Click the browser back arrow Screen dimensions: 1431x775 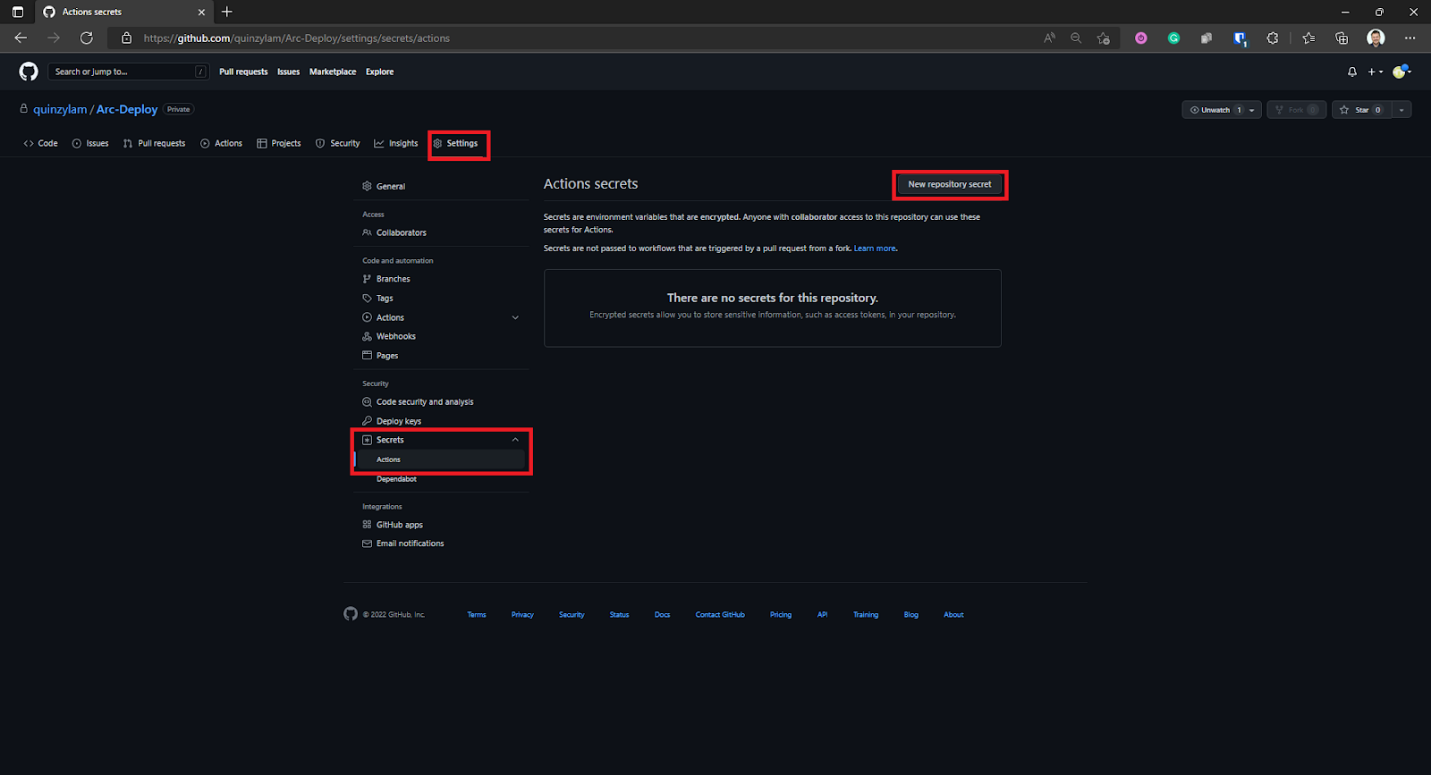(x=21, y=38)
